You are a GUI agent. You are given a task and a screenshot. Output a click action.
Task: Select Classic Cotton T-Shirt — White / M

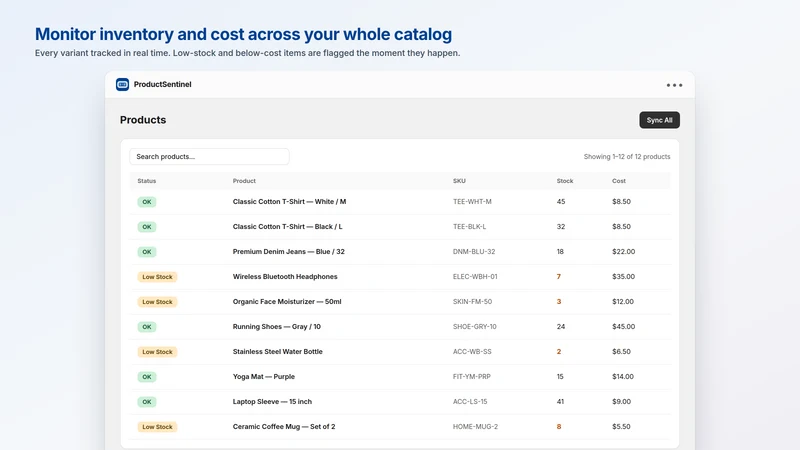[289, 202]
